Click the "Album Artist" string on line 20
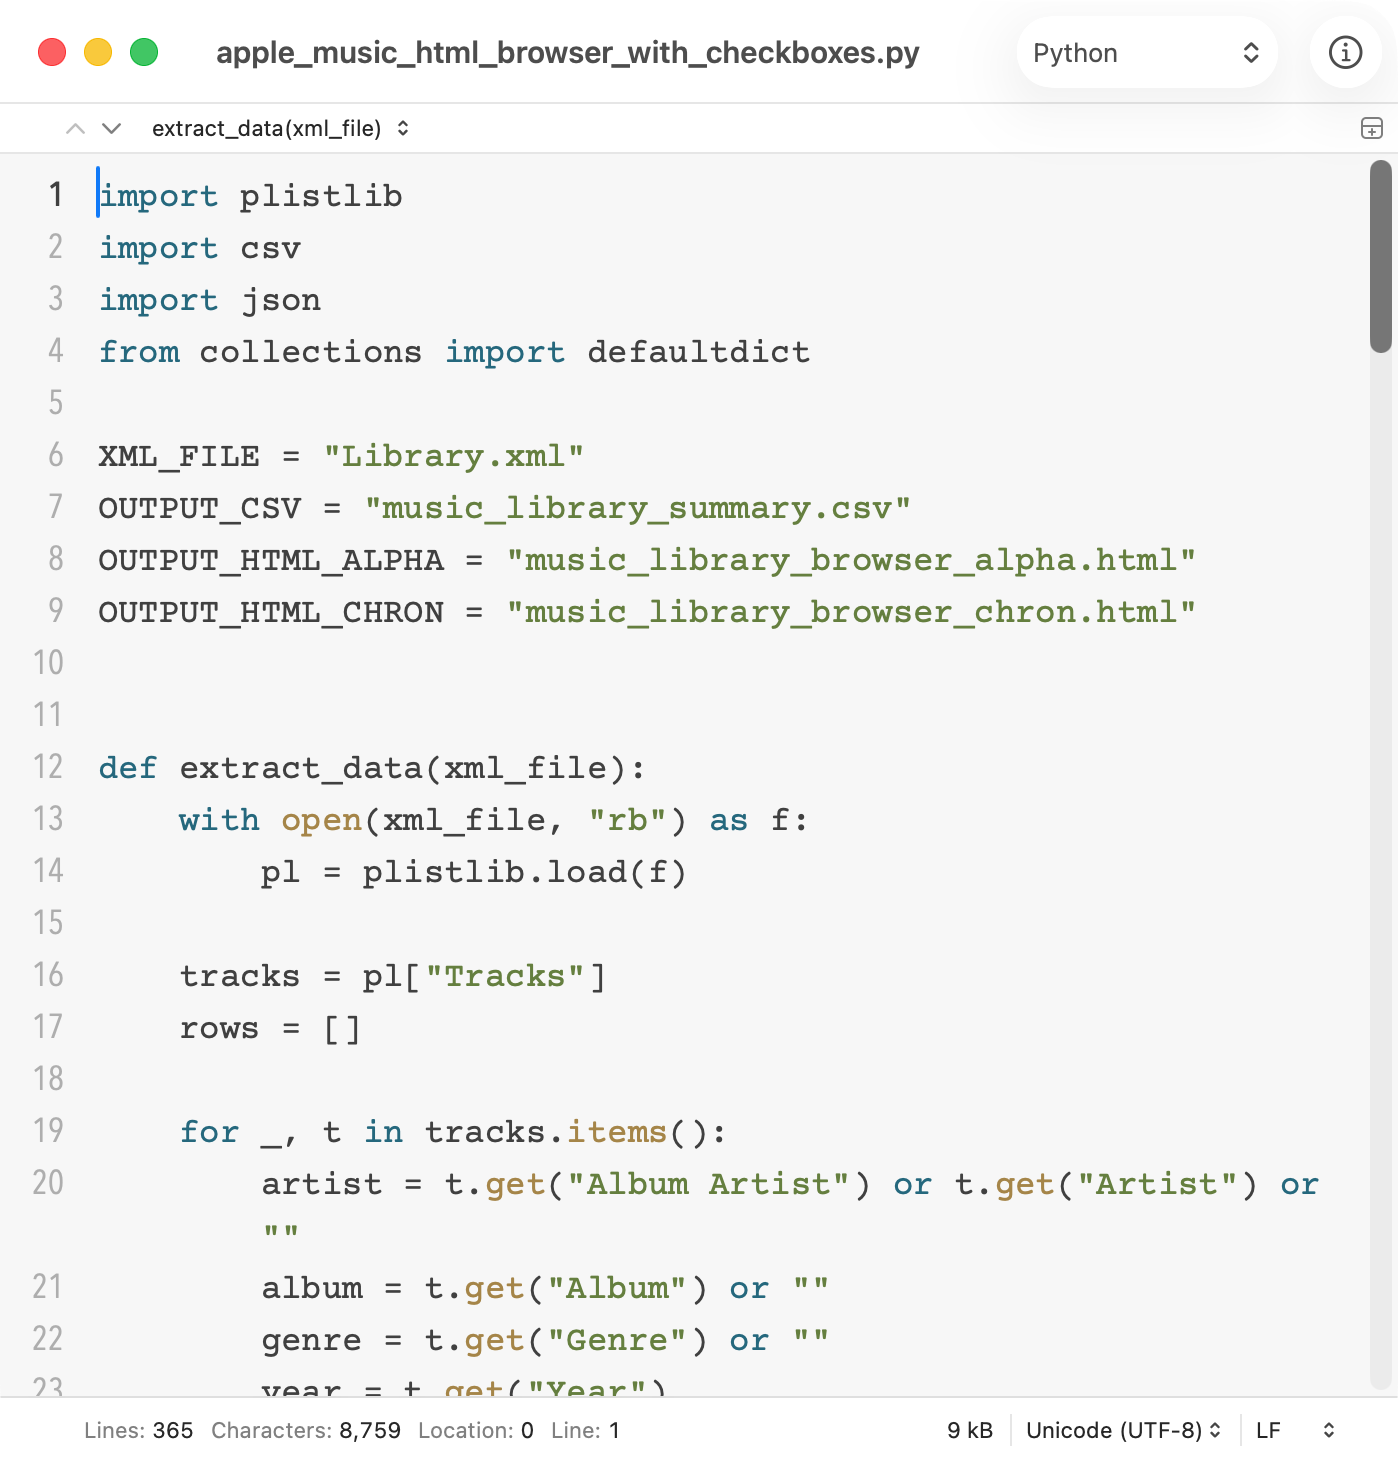The image size is (1398, 1462). pyautogui.click(x=709, y=1184)
